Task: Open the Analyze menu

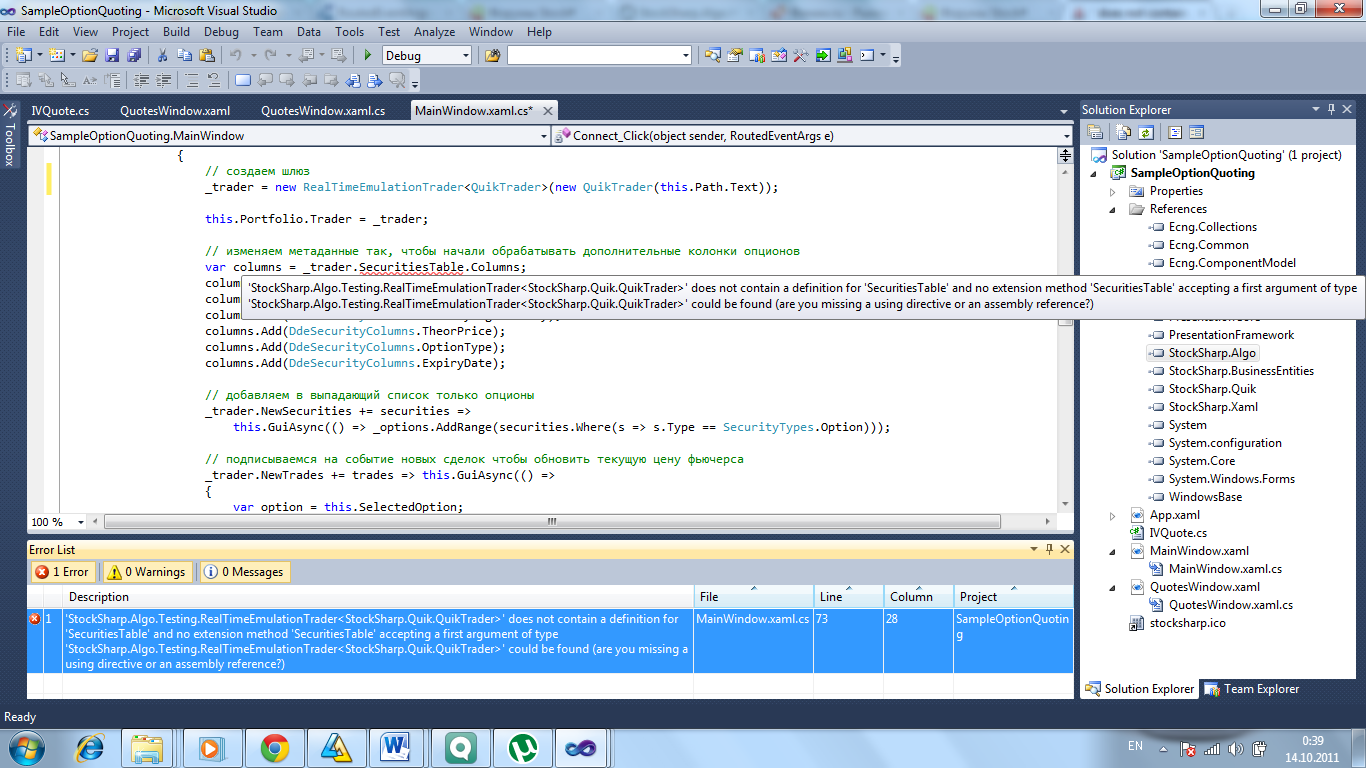Action: [x=434, y=32]
